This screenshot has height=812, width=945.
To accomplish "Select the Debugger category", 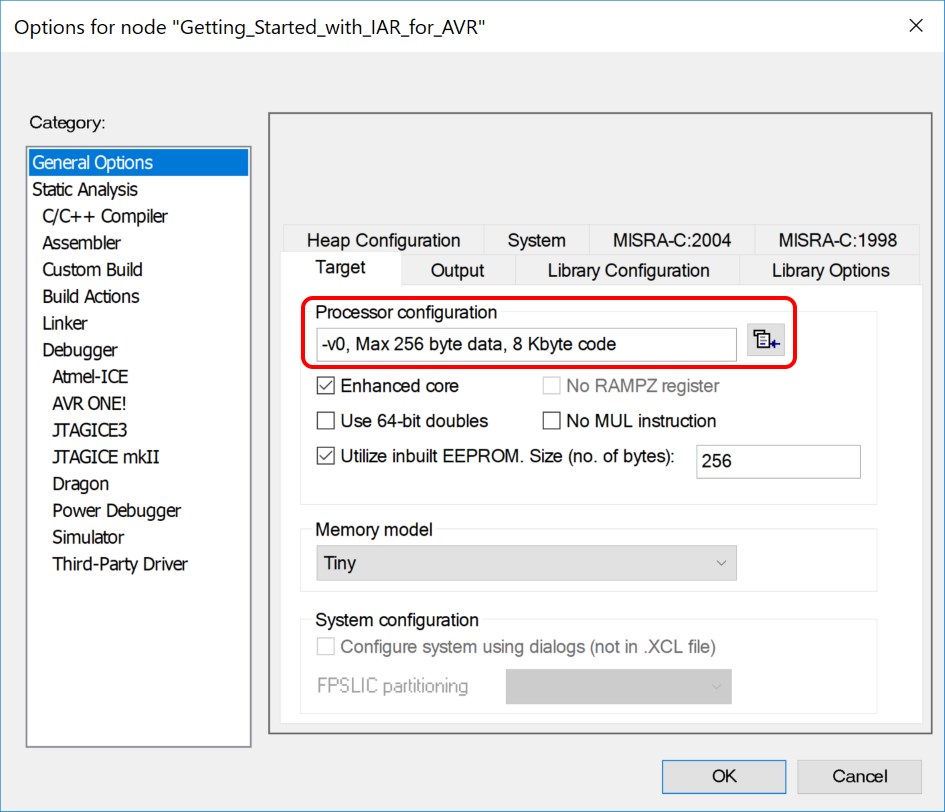I will [80, 350].
